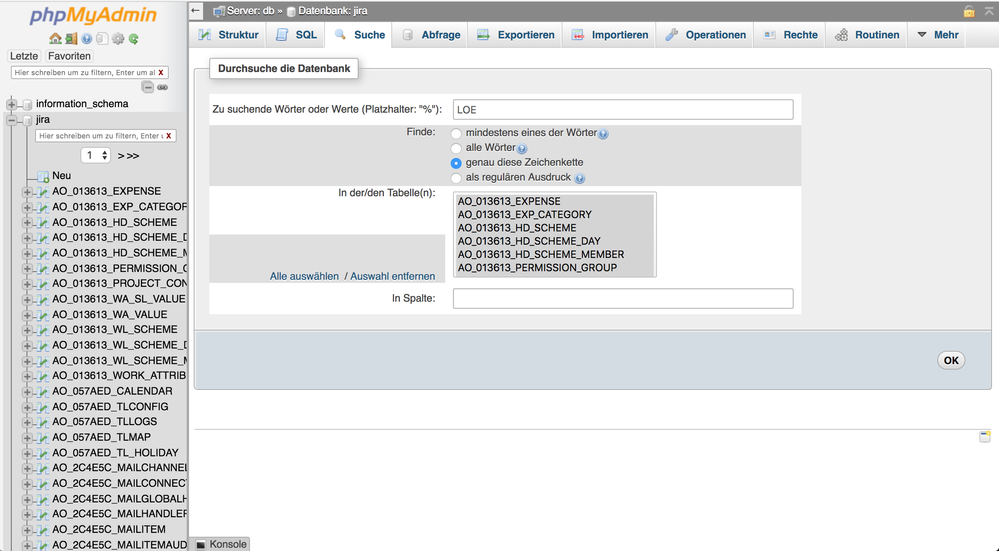Focus search words field containing LOE
Image resolution: width=999 pixels, height=551 pixels.
tap(623, 110)
